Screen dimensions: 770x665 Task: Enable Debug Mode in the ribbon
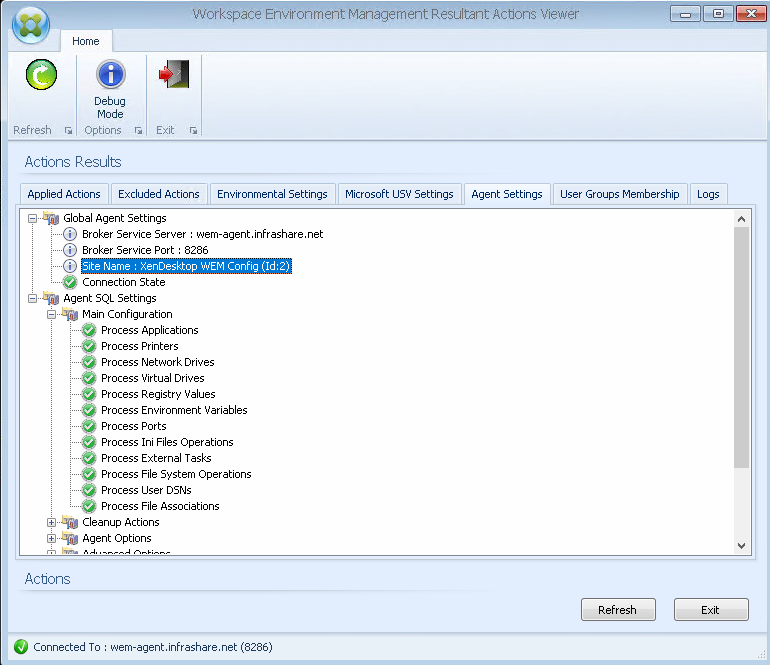110,75
